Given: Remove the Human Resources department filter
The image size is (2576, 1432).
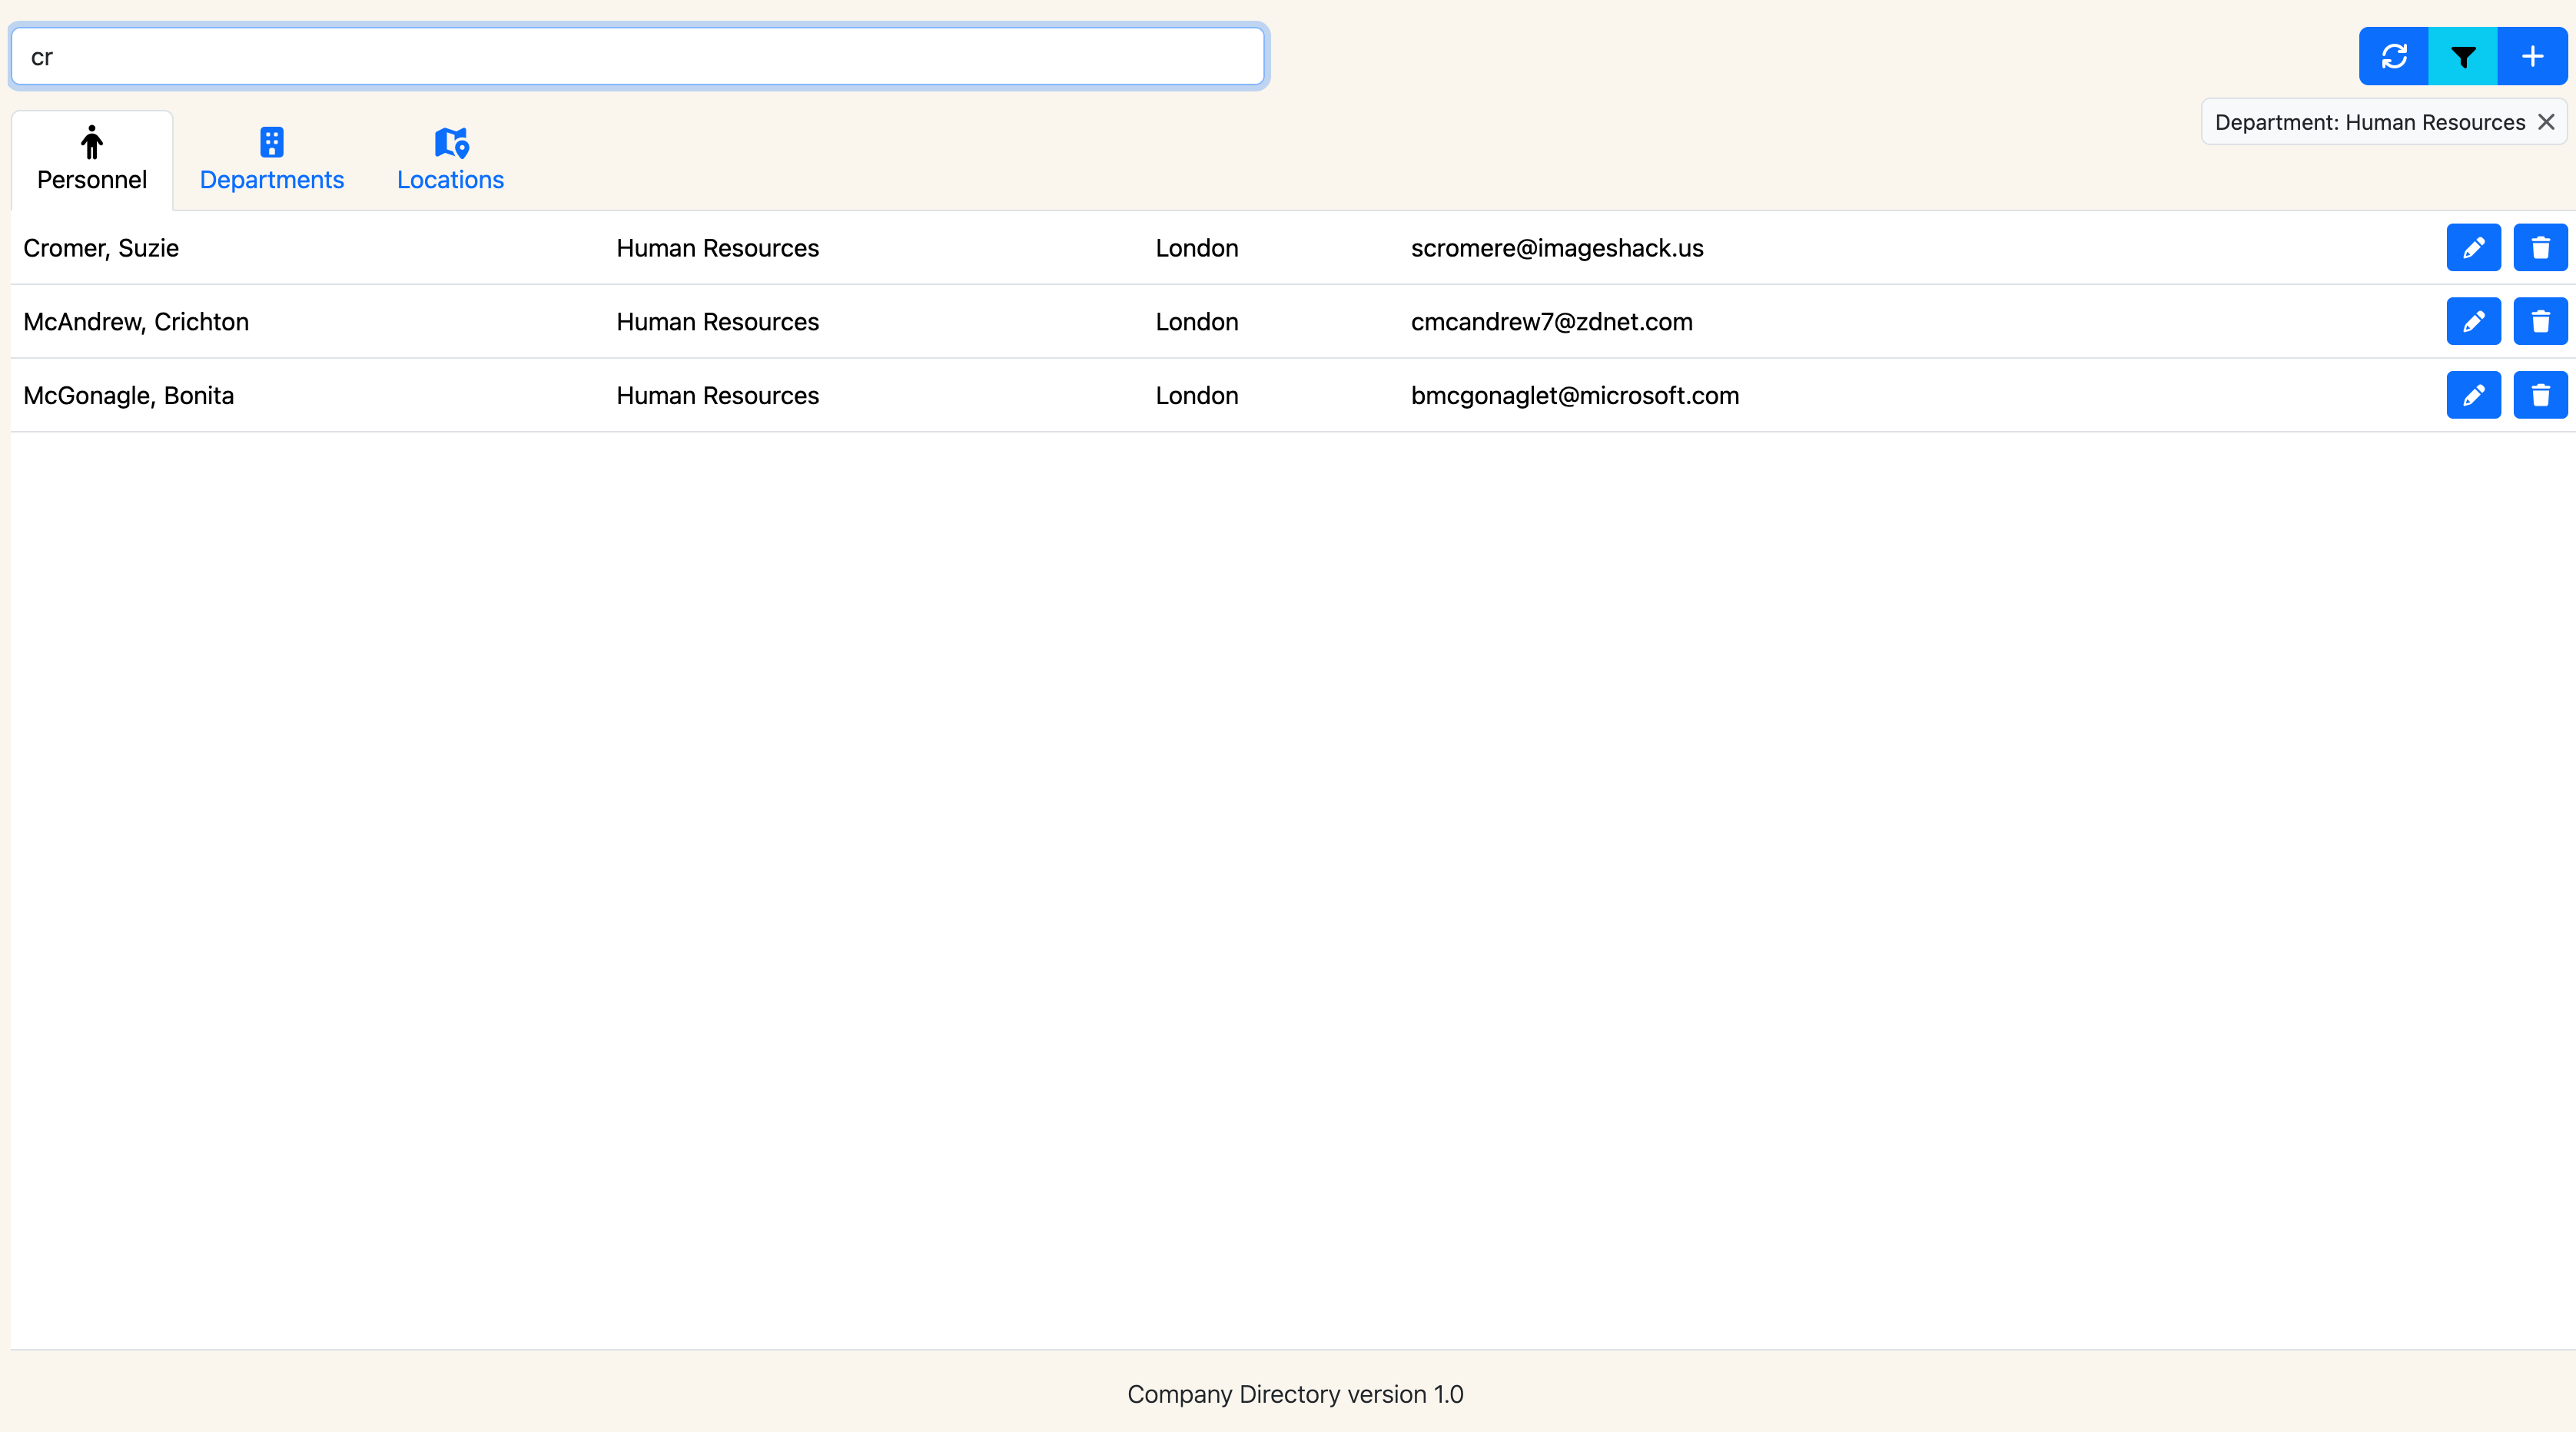Looking at the screenshot, I should point(2546,122).
